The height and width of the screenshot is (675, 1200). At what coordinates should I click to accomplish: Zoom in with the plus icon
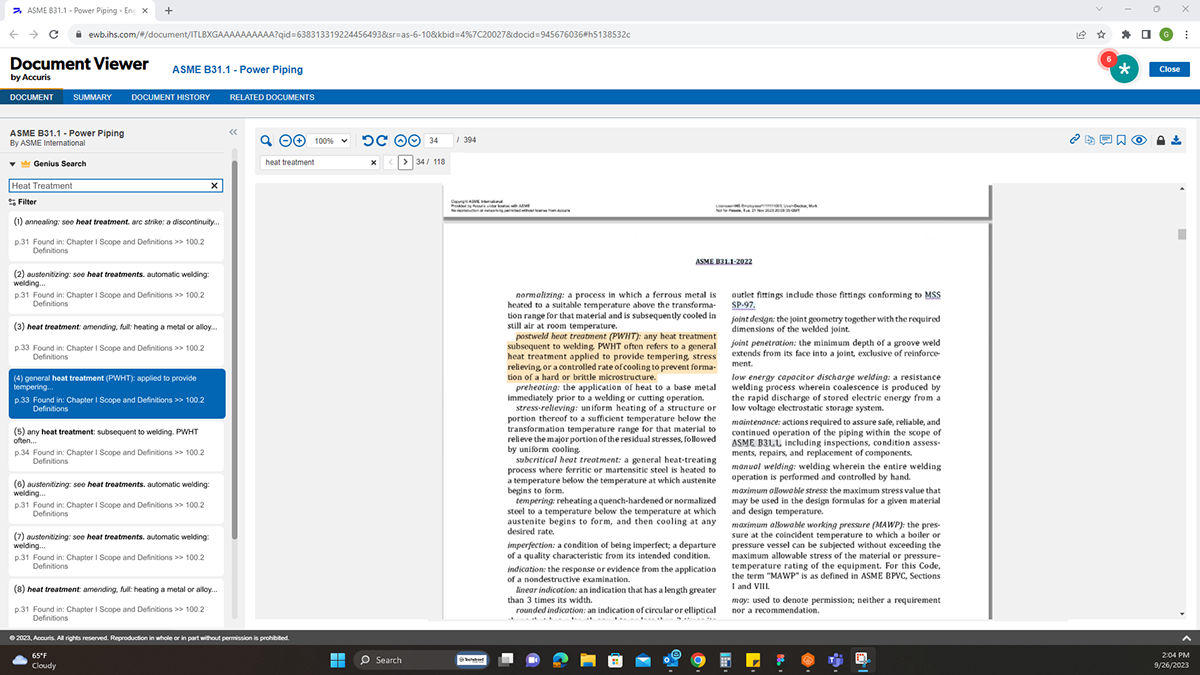[298, 141]
